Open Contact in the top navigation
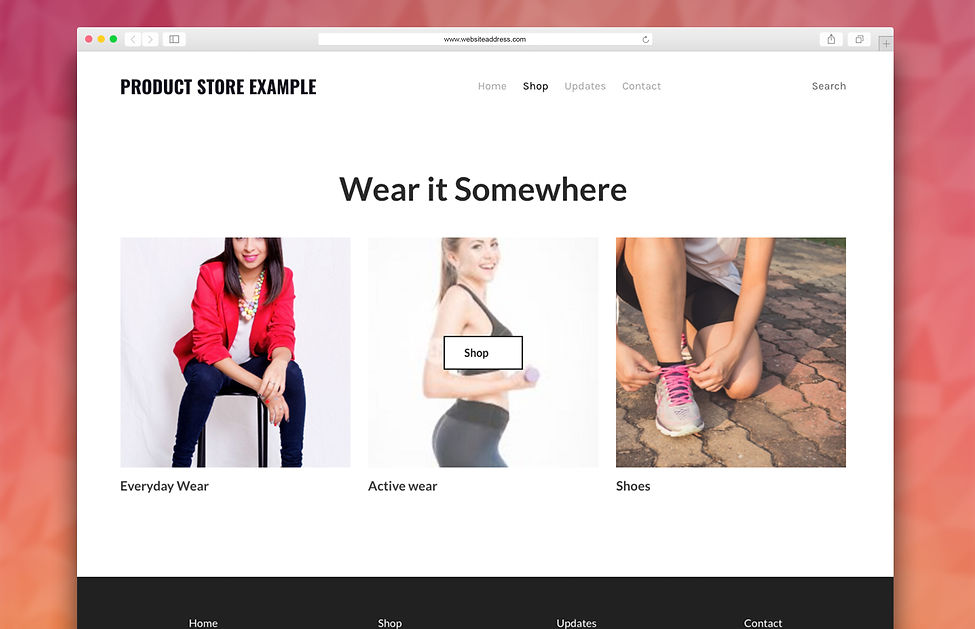The height and width of the screenshot is (629, 975). 641,86
